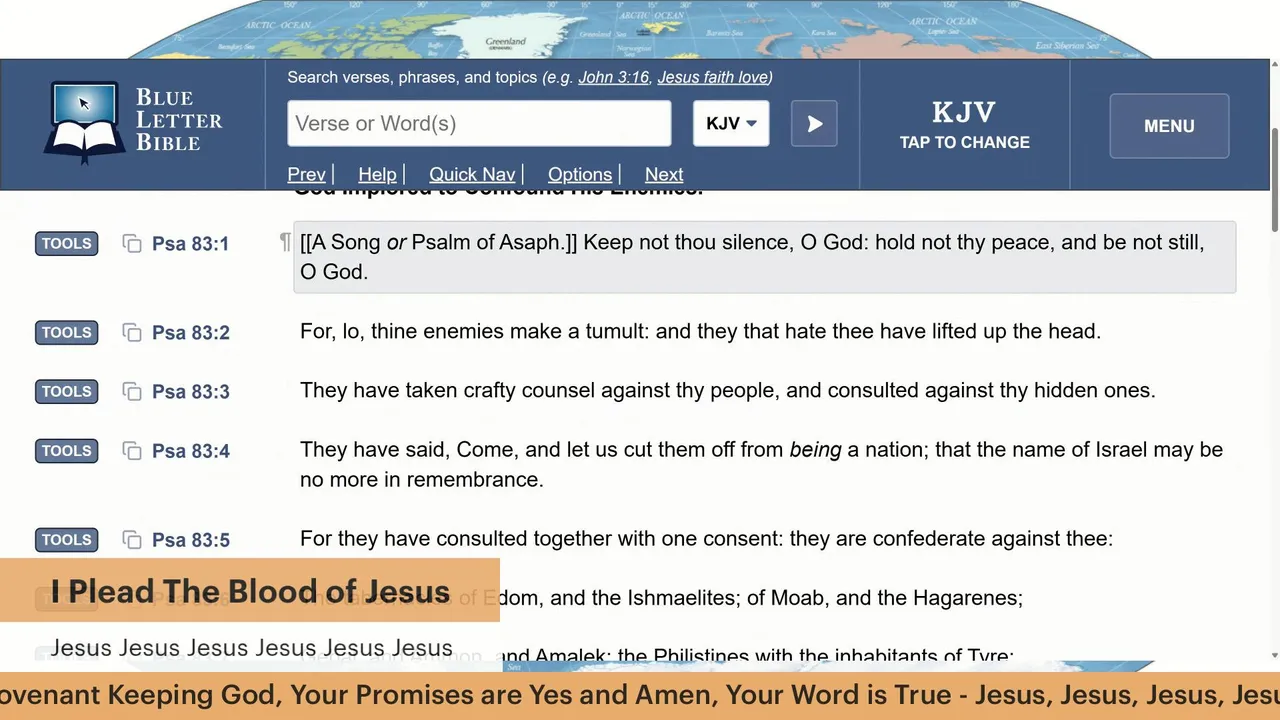Copy verse Psa 83:4 icon
The height and width of the screenshot is (720, 1280).
pyautogui.click(x=132, y=451)
